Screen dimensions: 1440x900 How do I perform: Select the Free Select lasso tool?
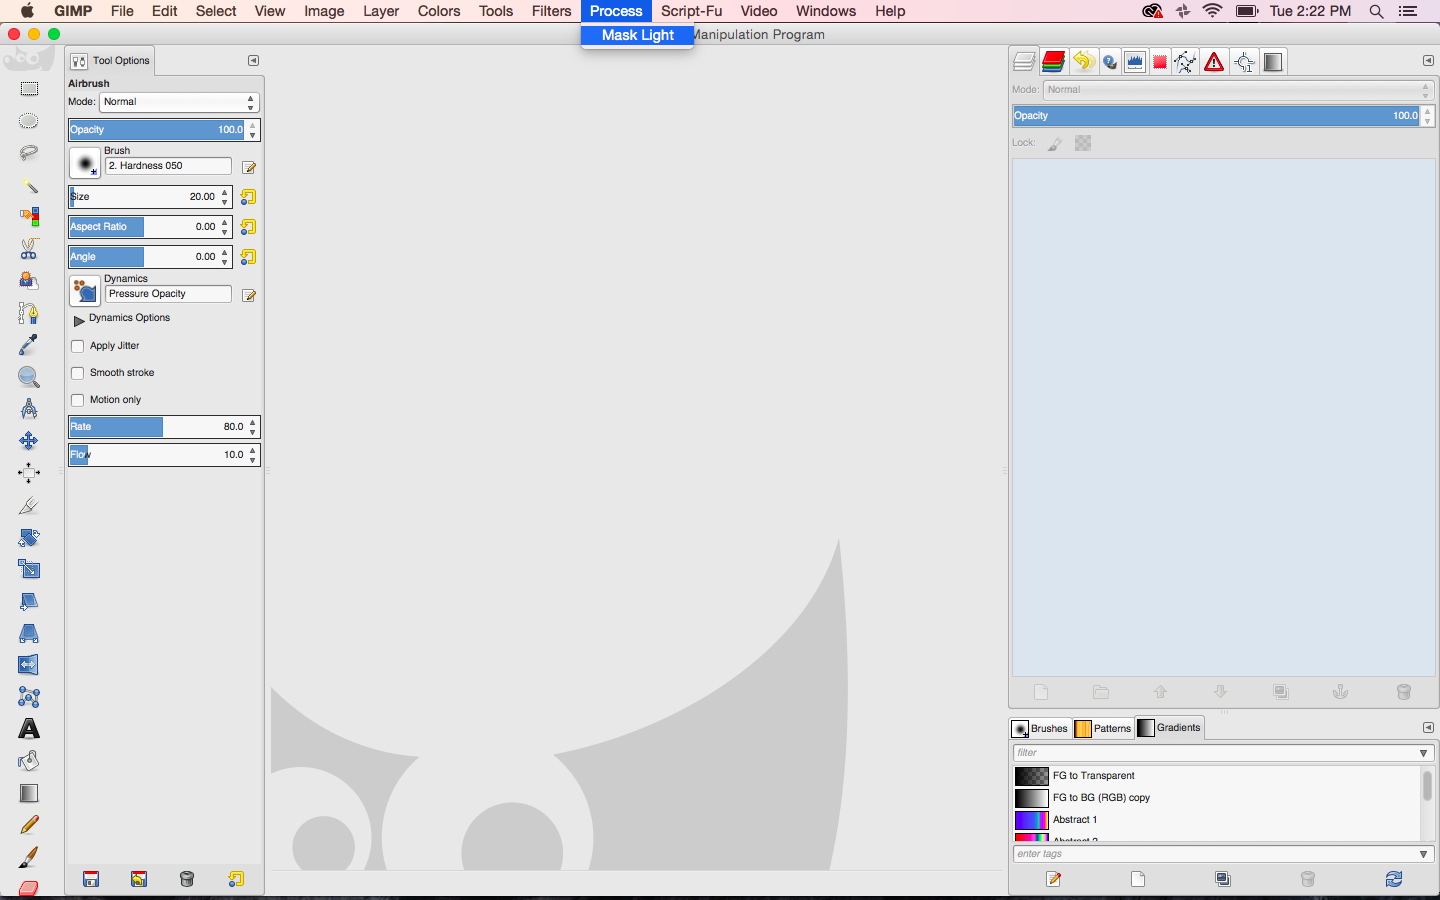(29, 153)
